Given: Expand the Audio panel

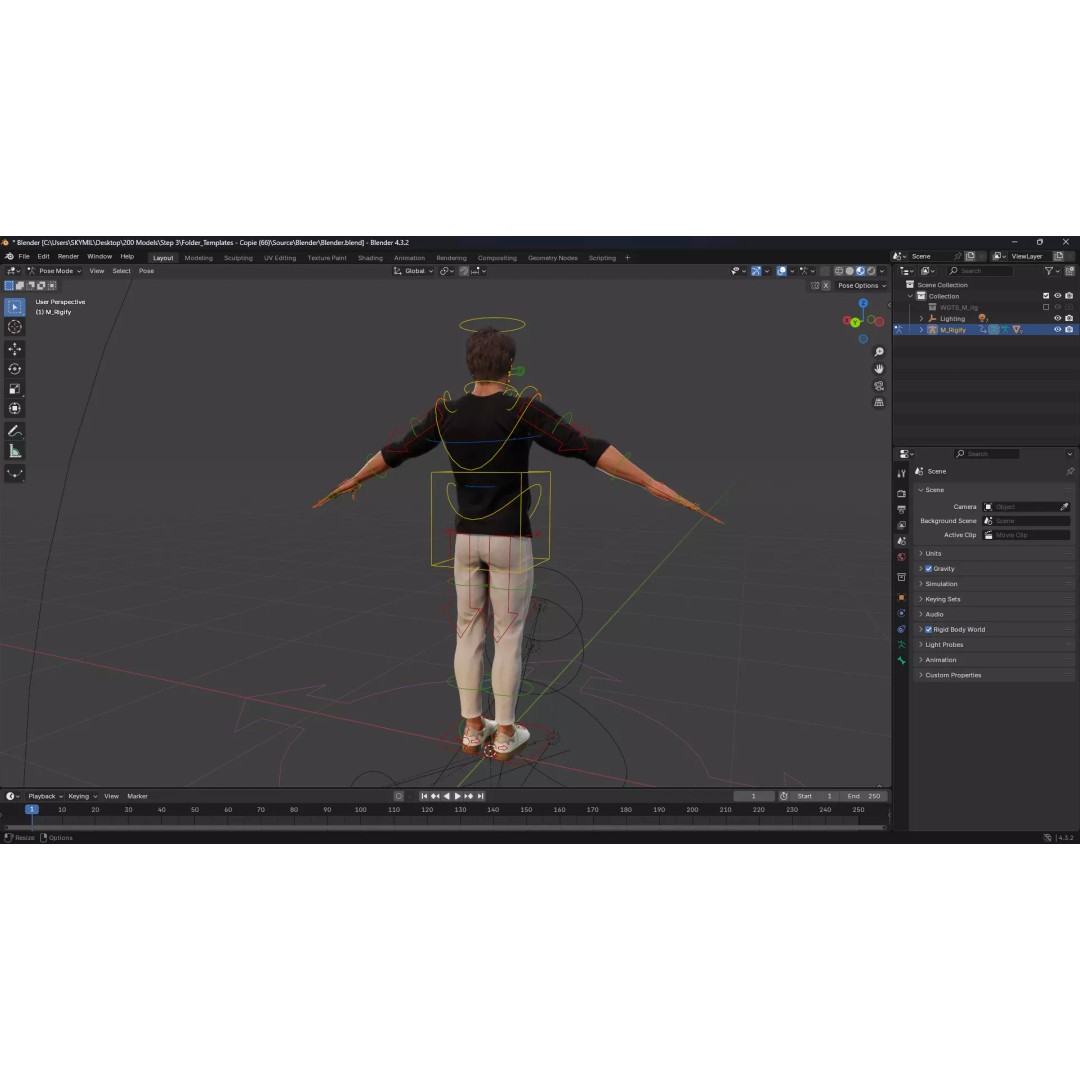Looking at the screenshot, I should (x=995, y=614).
